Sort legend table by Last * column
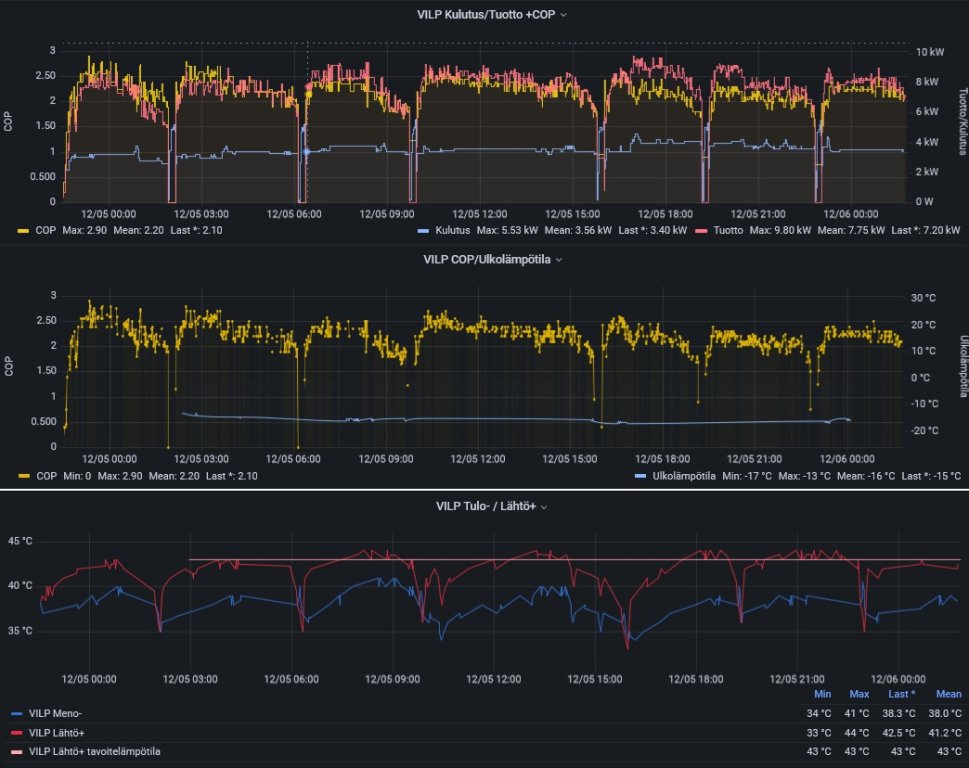The width and height of the screenshot is (969, 768). 900,694
